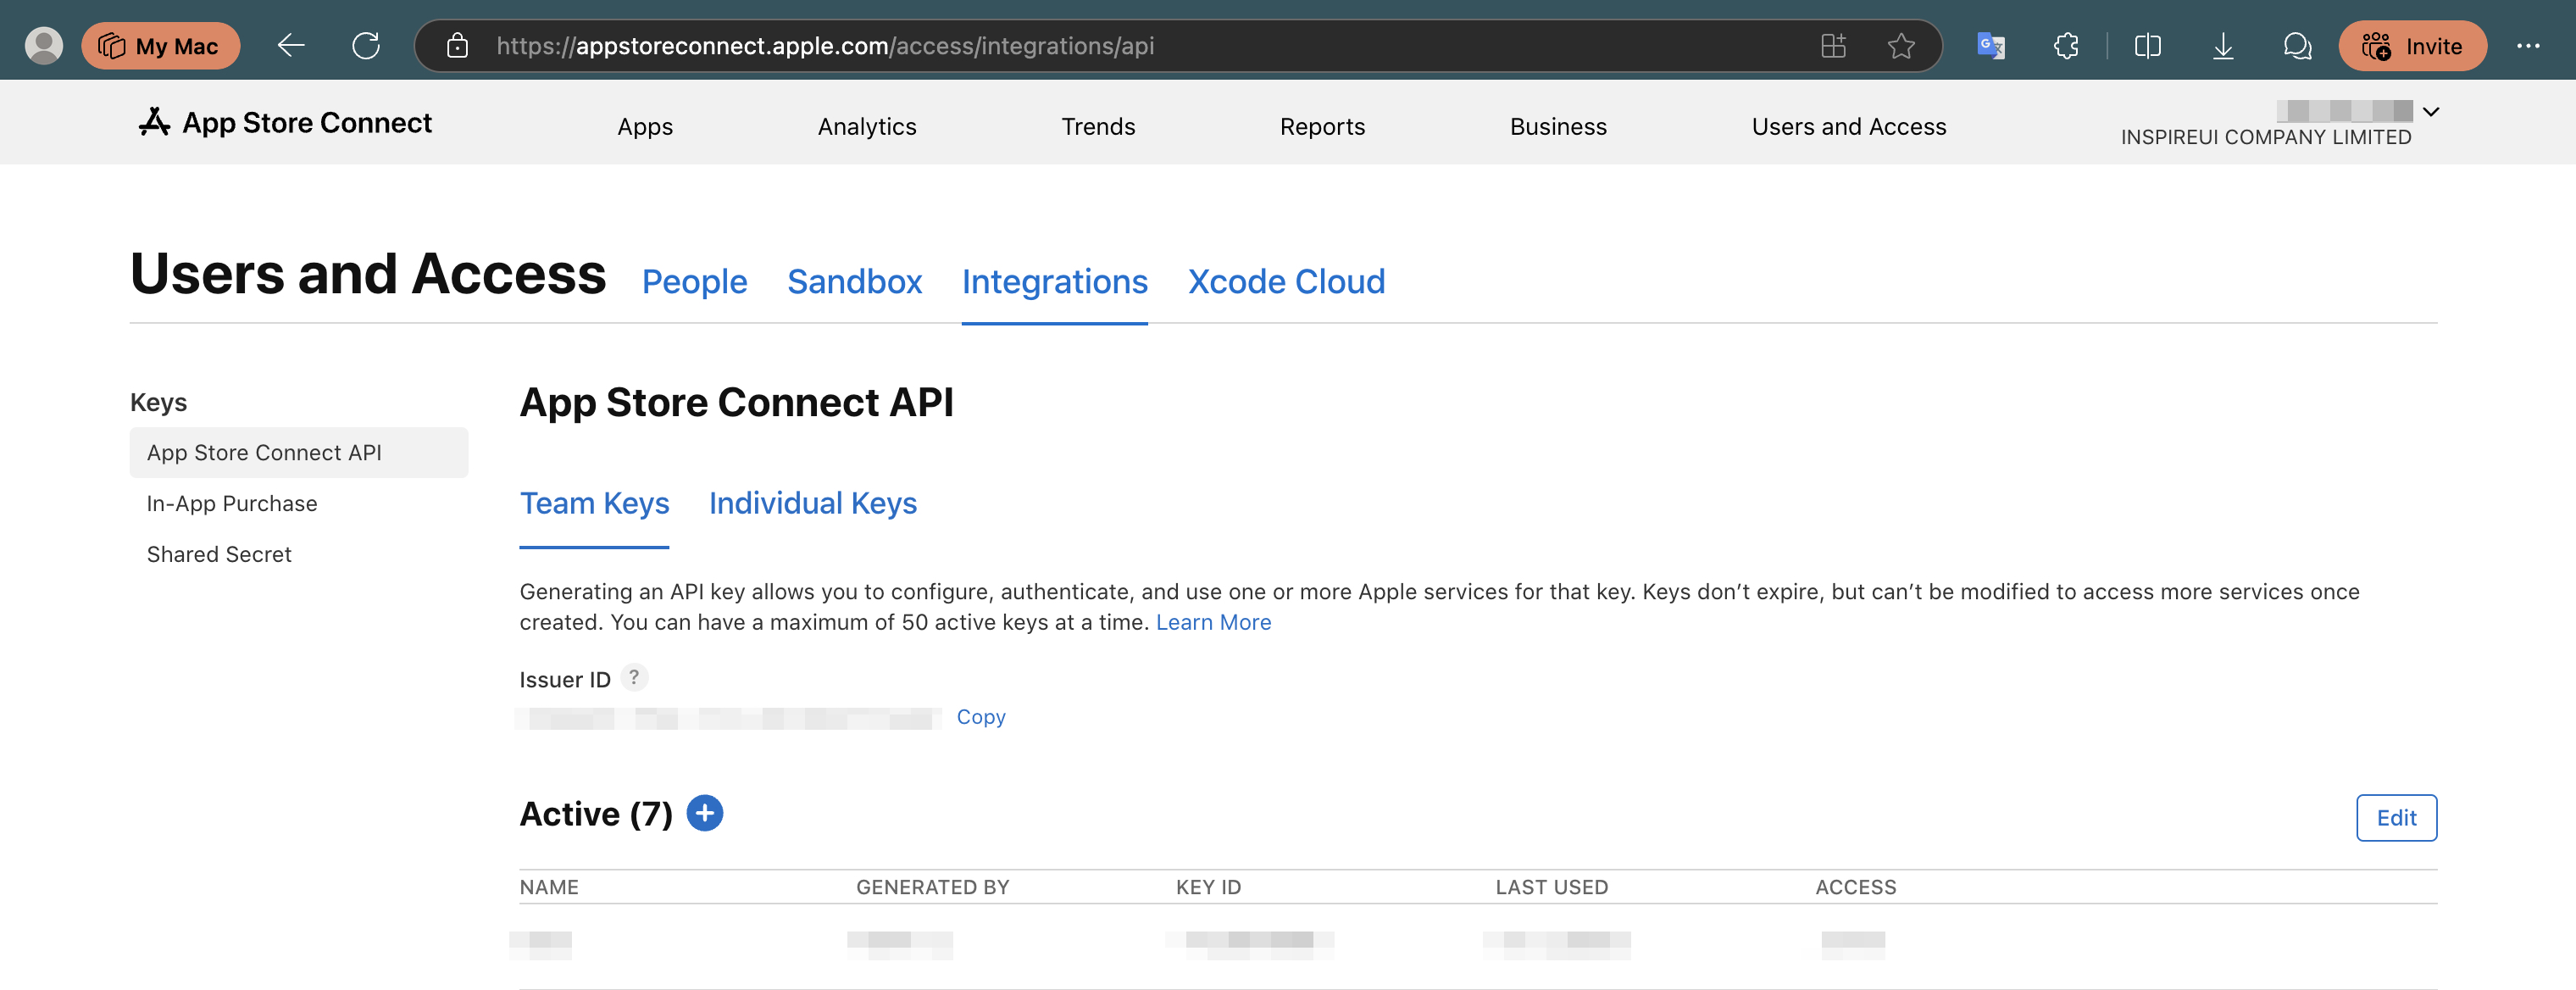Viewport: 2576px width, 990px height.
Task: Click the NAME column header
Action: pos(549,888)
